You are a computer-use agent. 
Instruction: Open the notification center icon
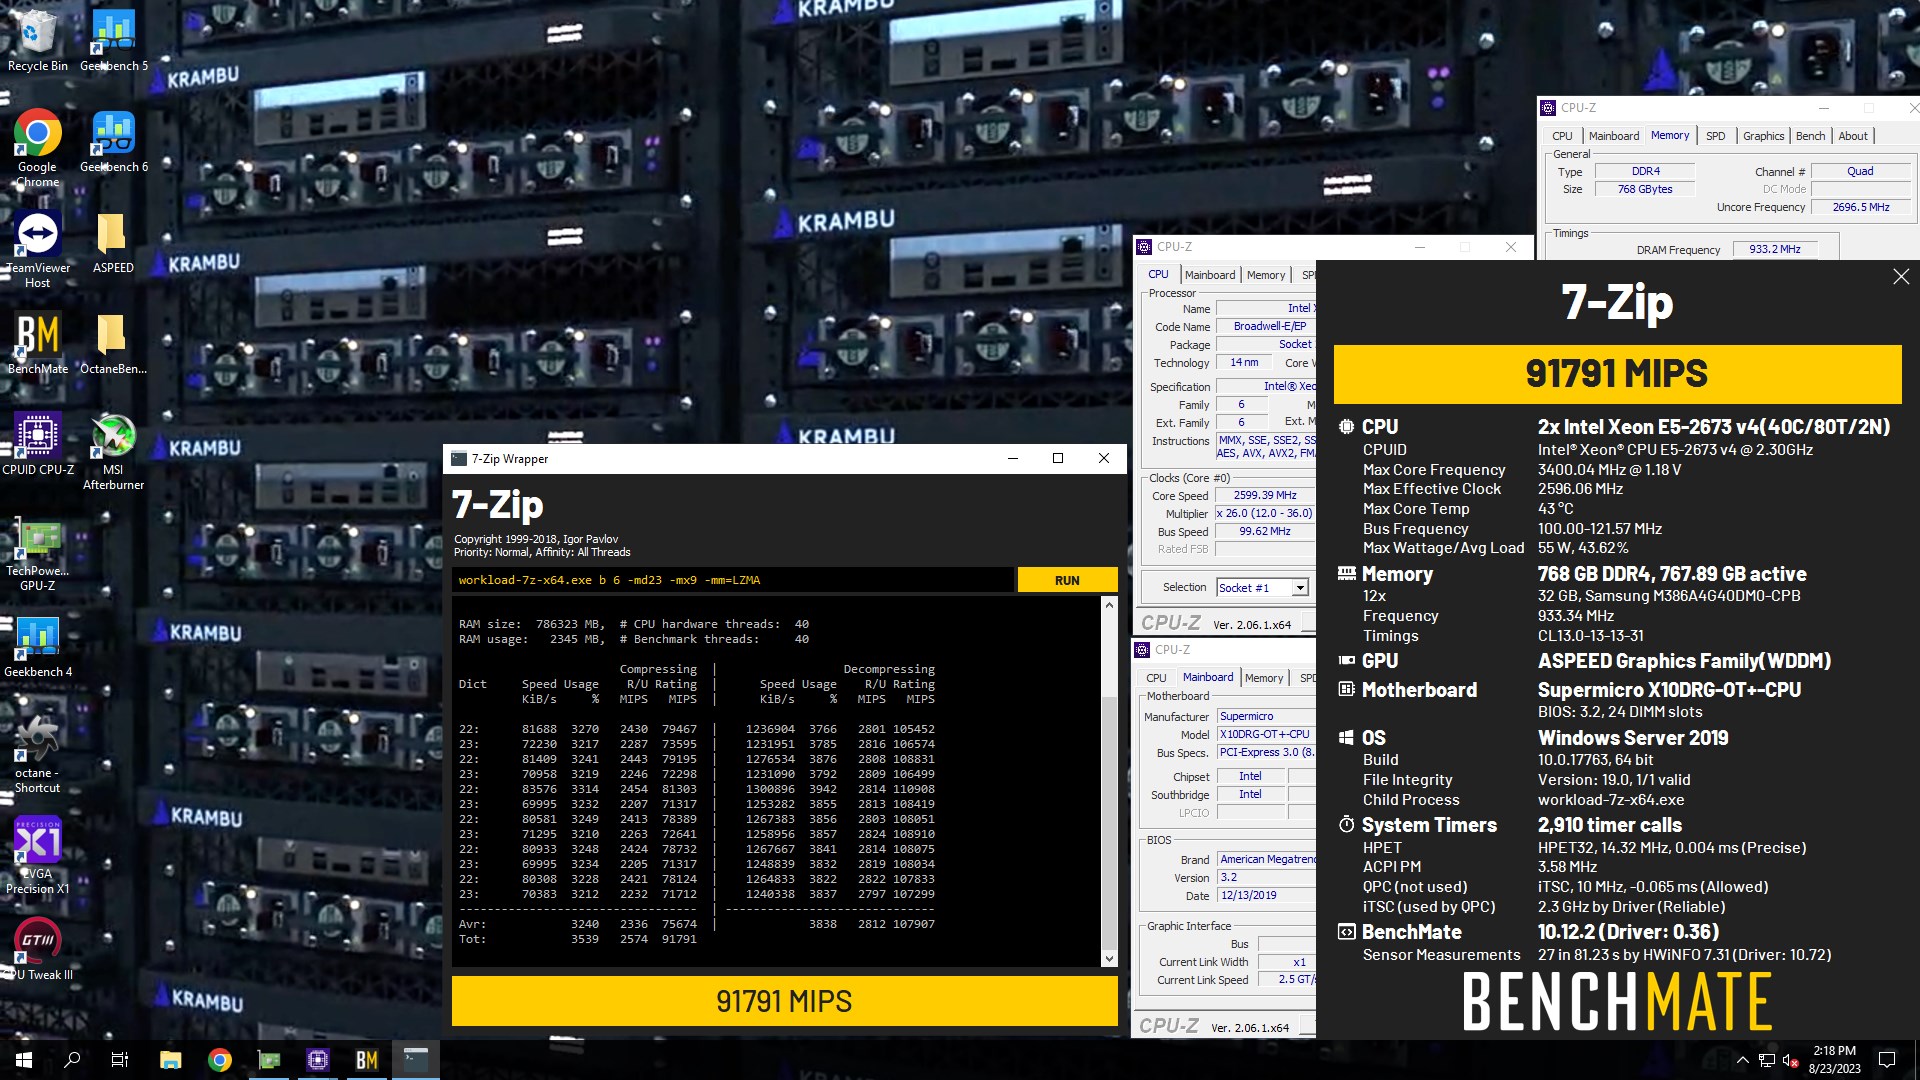(x=1887, y=1060)
